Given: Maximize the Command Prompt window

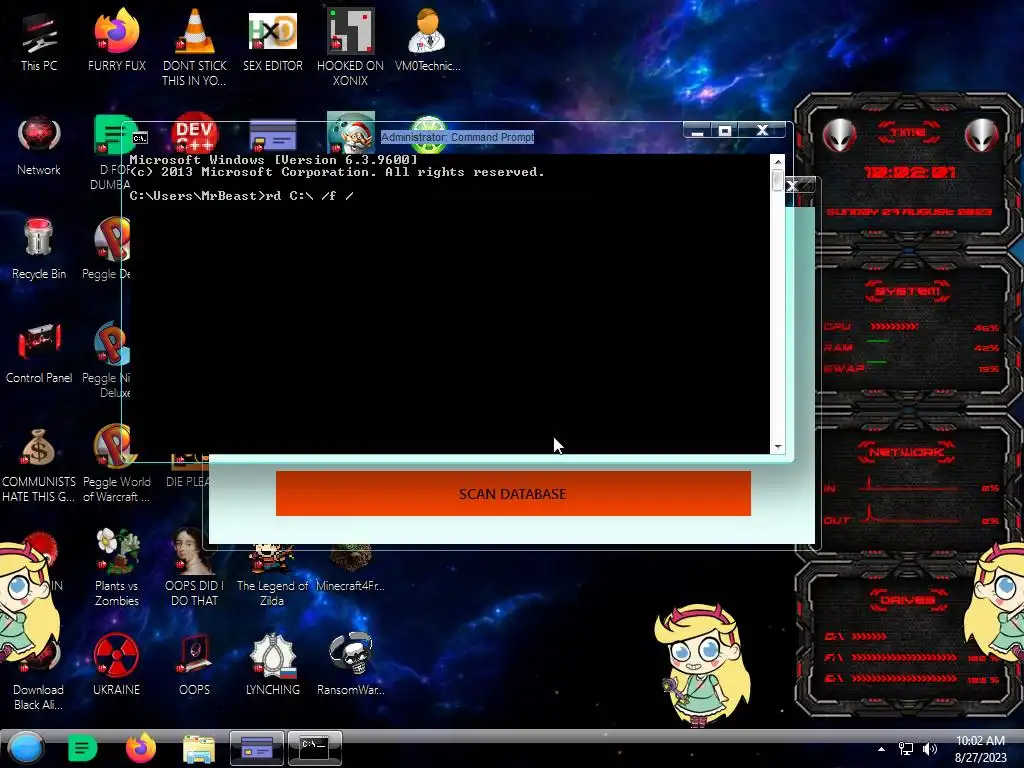Looking at the screenshot, I should point(725,131).
